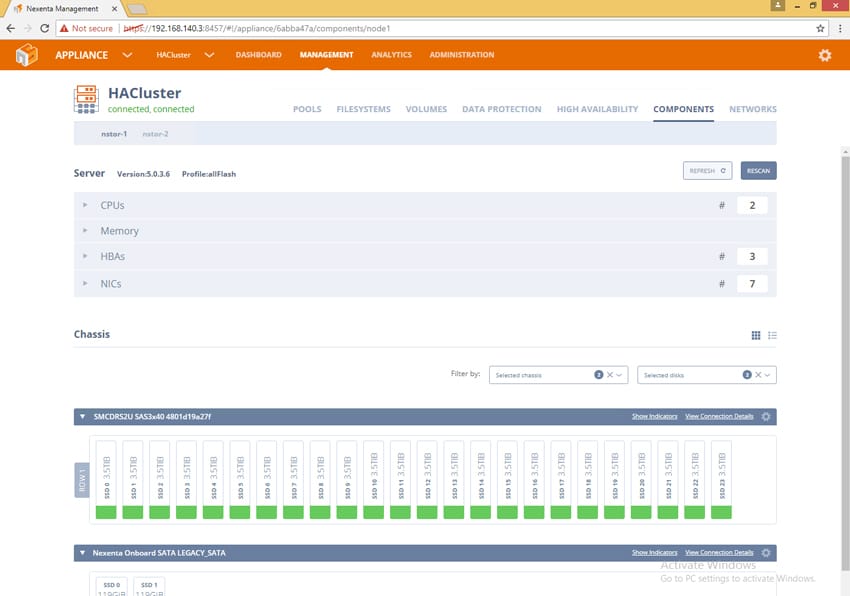Switch Chassis to list view icon
Viewport: 850px width, 596px height.
click(x=772, y=335)
